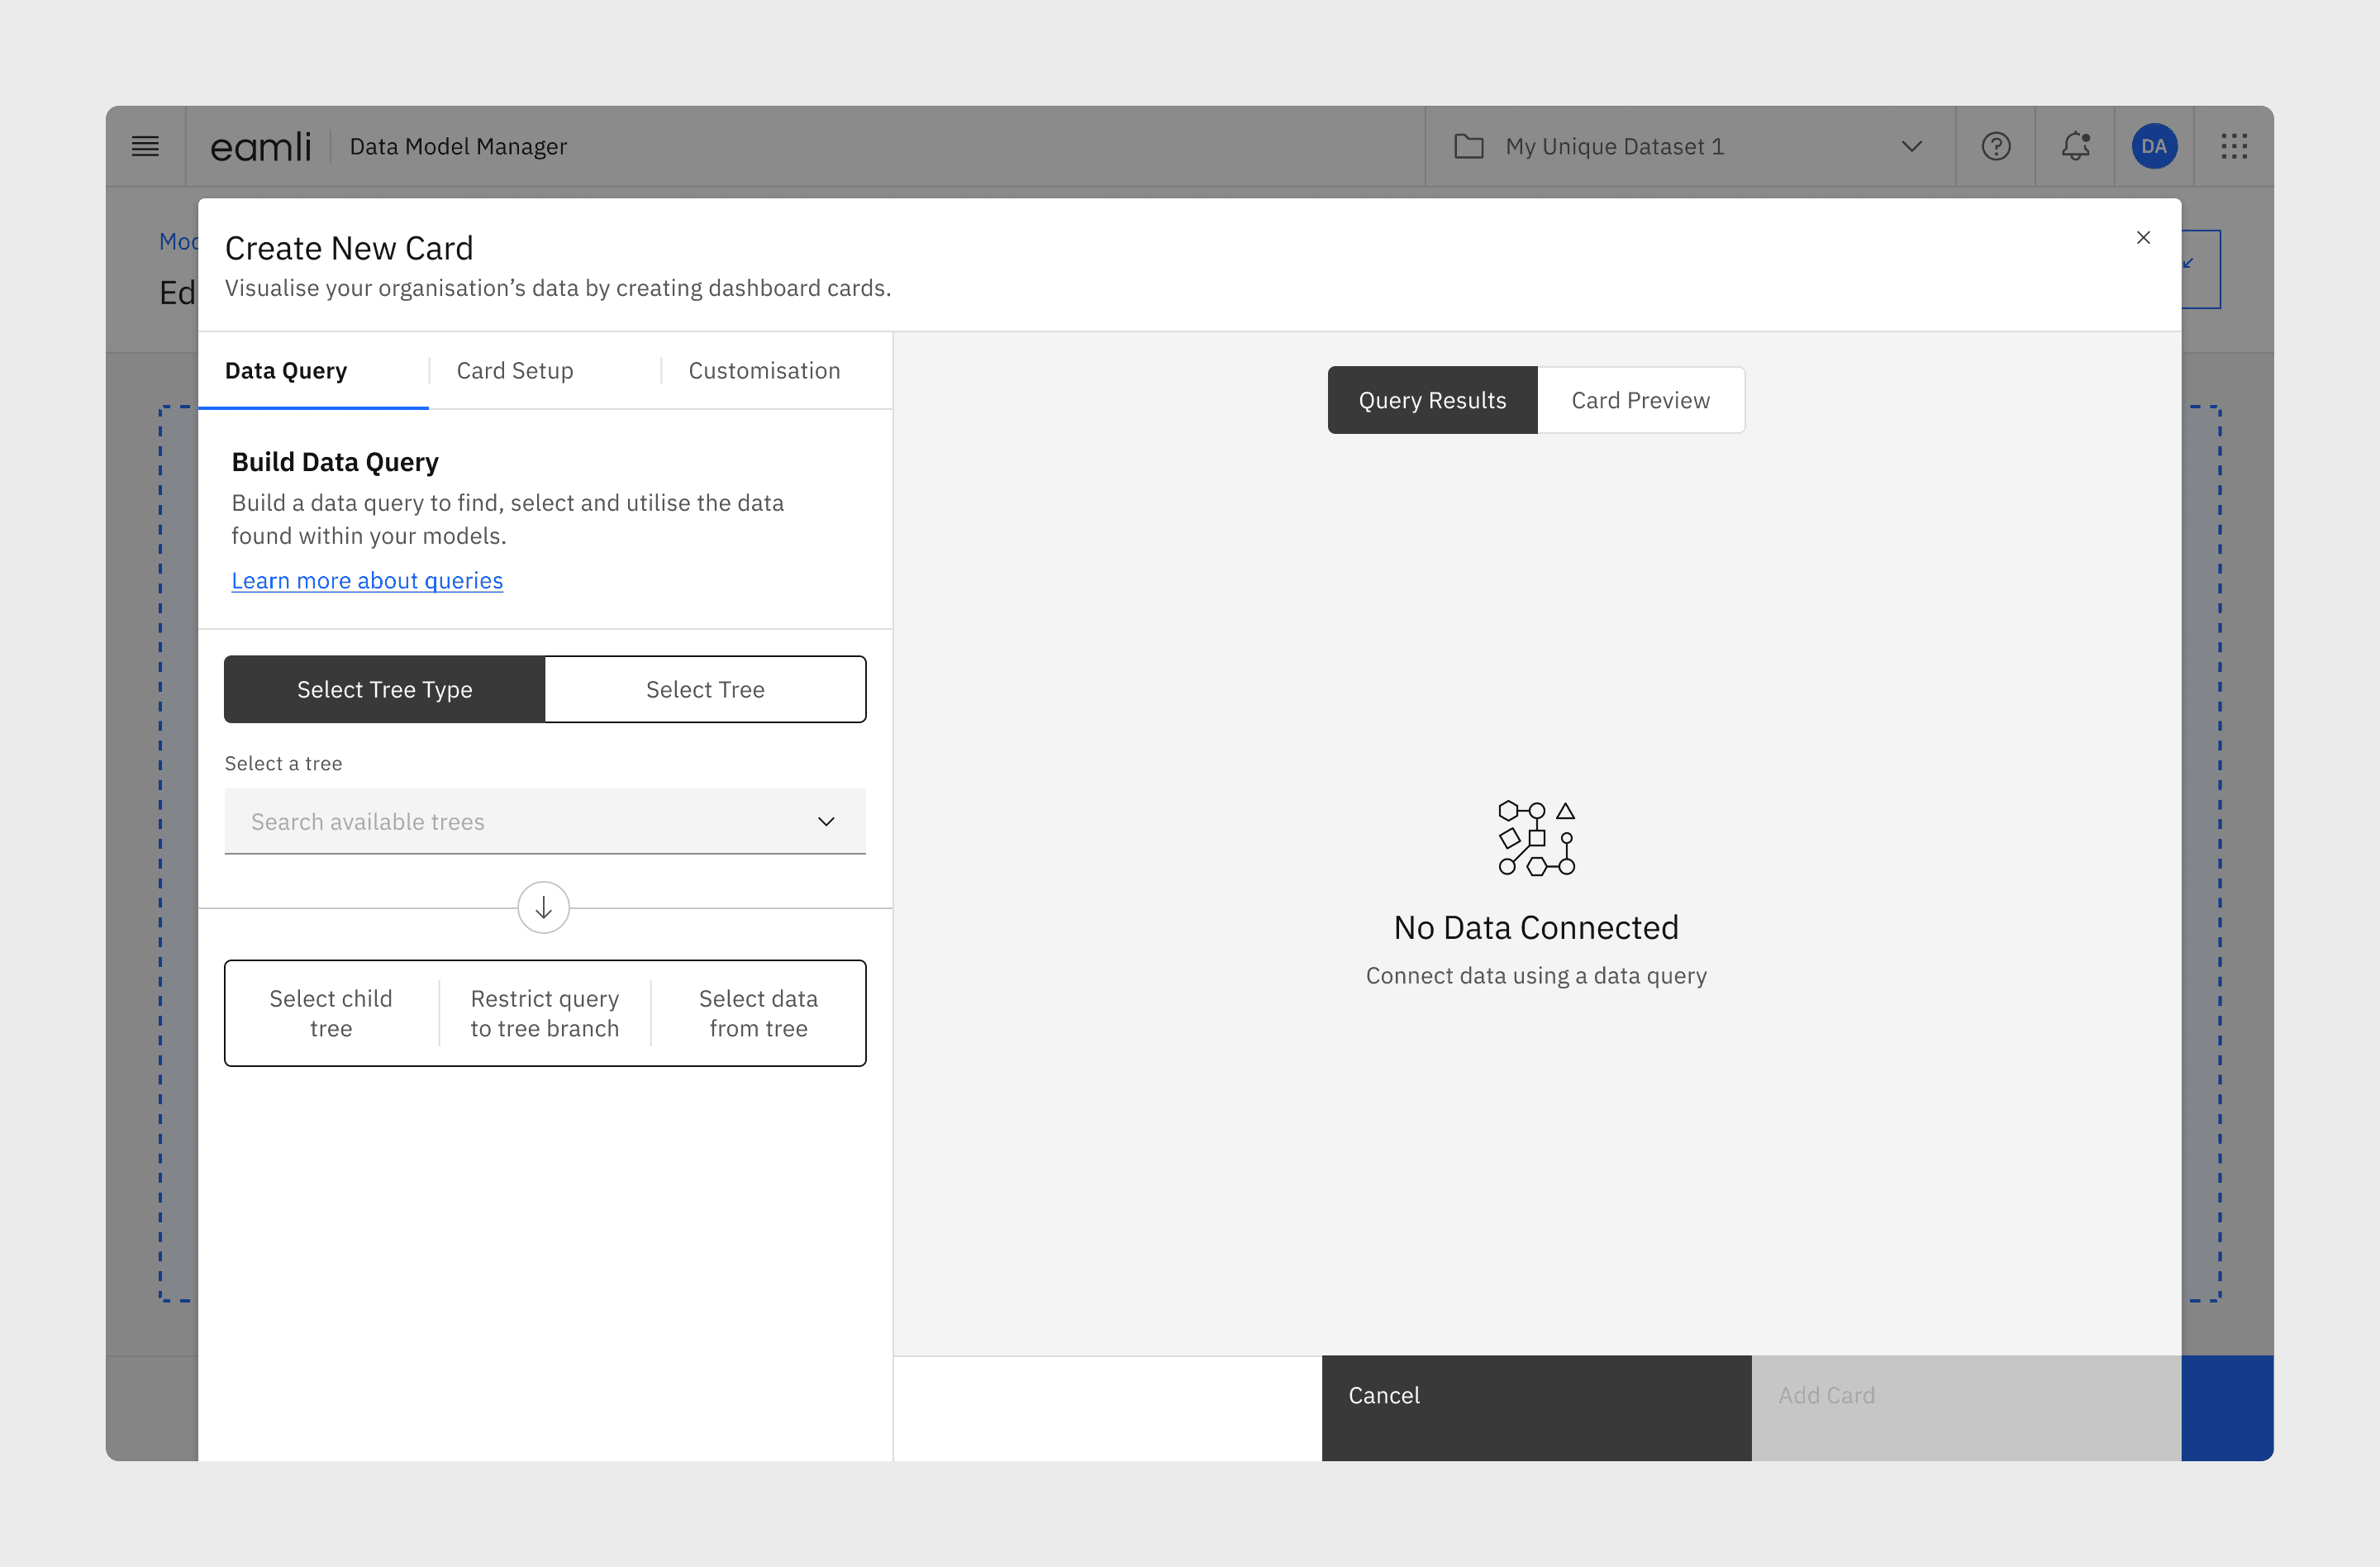2380x1567 pixels.
Task: Click into Search available trees field
Action: point(500,822)
